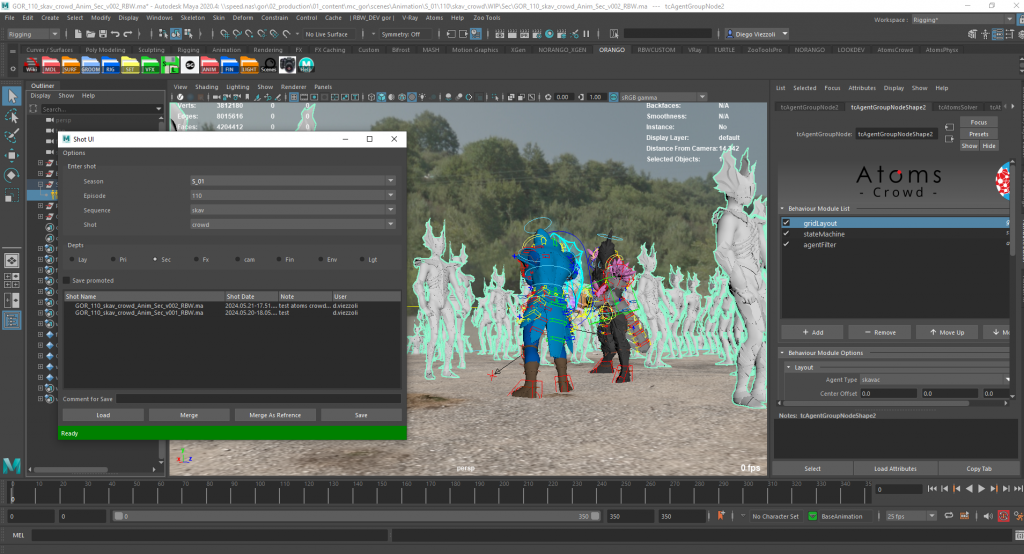Click the range slider start handle
This screenshot has height=554, width=1024.
tap(119, 516)
